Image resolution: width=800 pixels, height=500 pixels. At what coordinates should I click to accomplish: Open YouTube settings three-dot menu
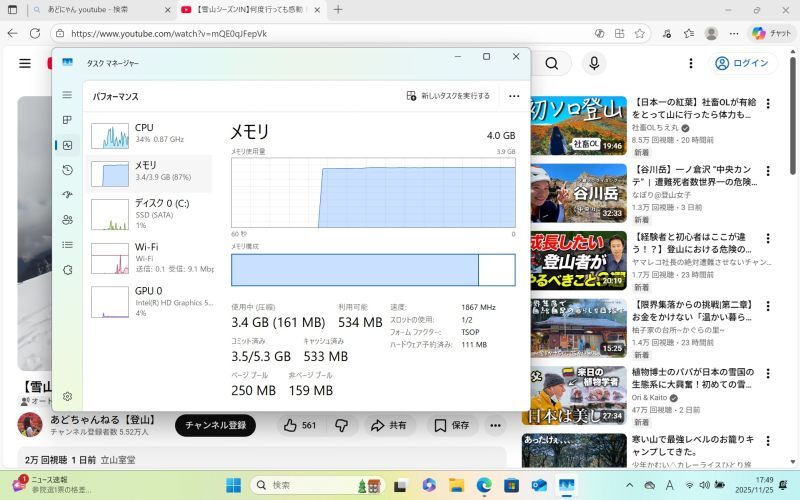point(691,63)
